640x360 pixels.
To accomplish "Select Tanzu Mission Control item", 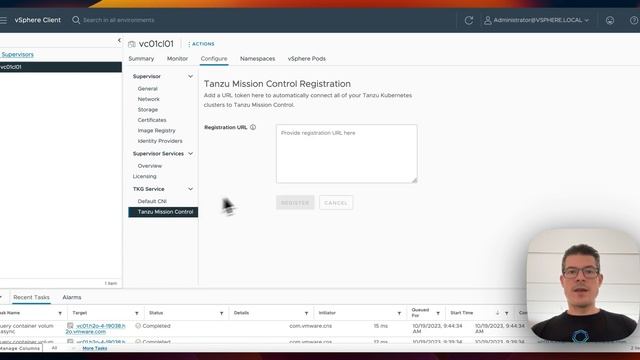I will (x=163, y=212).
